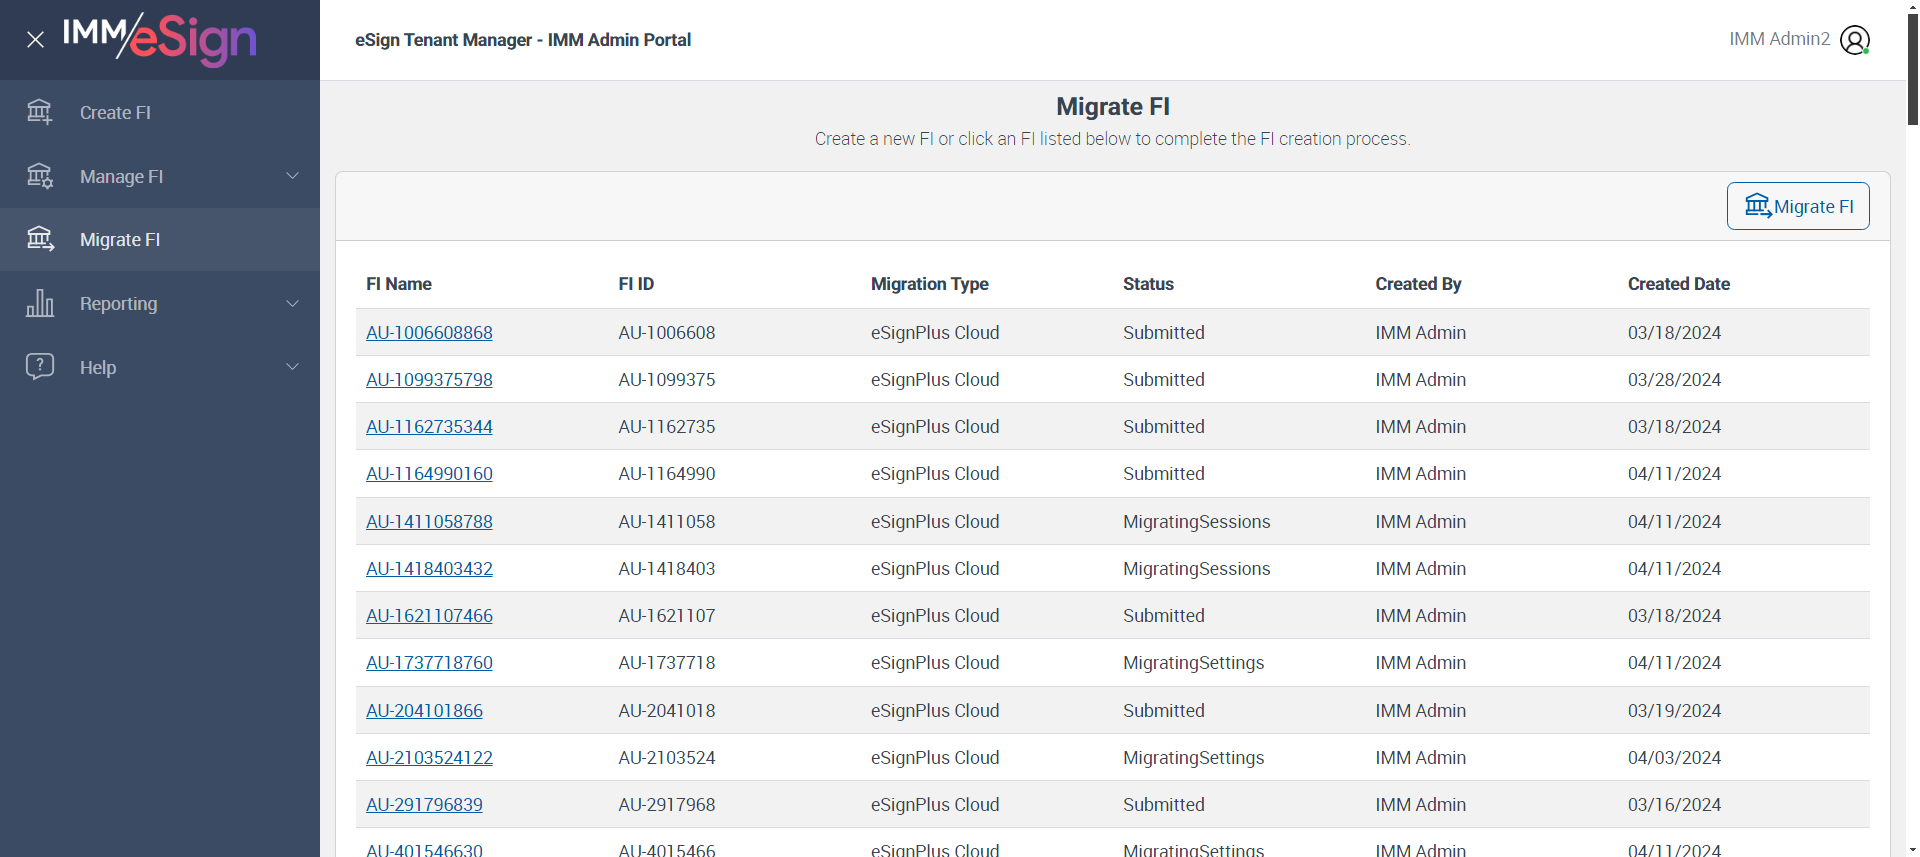The height and width of the screenshot is (857, 1920).
Task: Click created date 04/03/2024
Action: (x=1674, y=758)
